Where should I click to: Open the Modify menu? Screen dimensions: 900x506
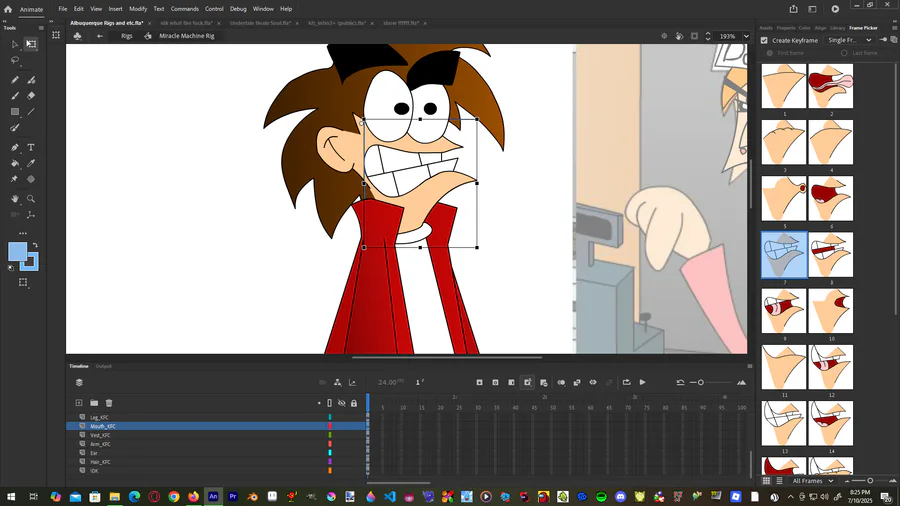[x=138, y=9]
